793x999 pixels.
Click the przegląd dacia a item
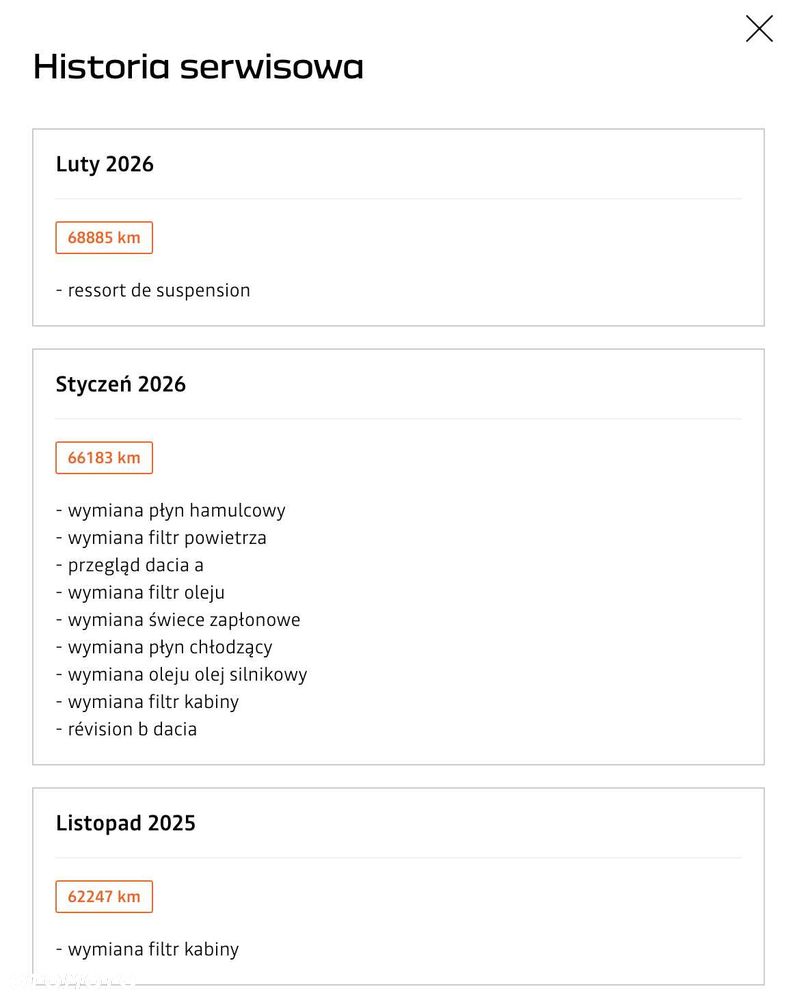click(129, 566)
